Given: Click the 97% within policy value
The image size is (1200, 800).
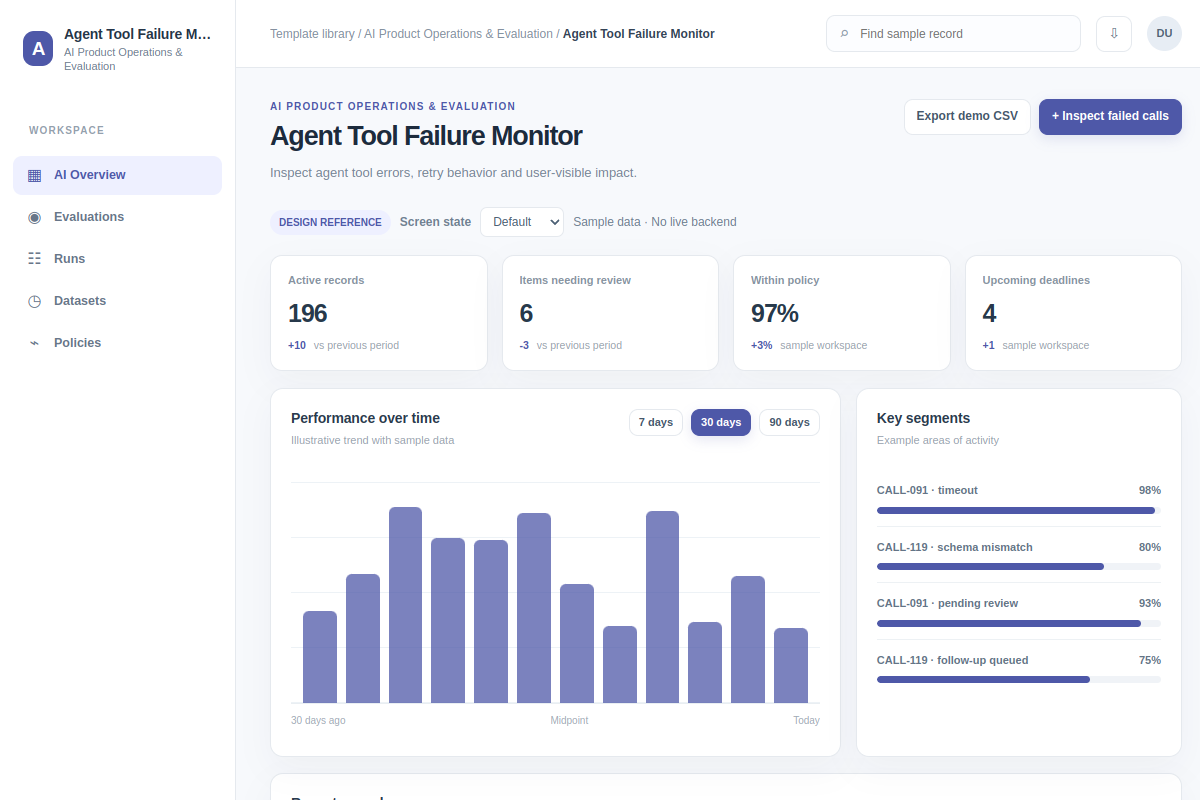Looking at the screenshot, I should pos(774,313).
